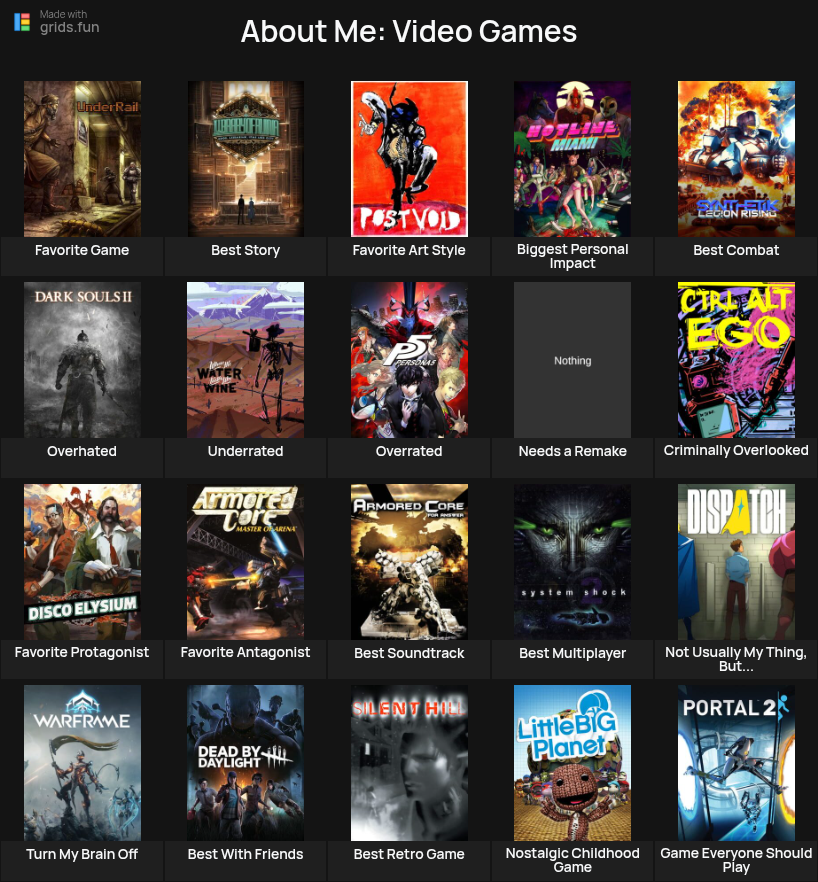The height and width of the screenshot is (882, 818).
Task: Select the 'Underrated' label
Action: [x=246, y=451]
